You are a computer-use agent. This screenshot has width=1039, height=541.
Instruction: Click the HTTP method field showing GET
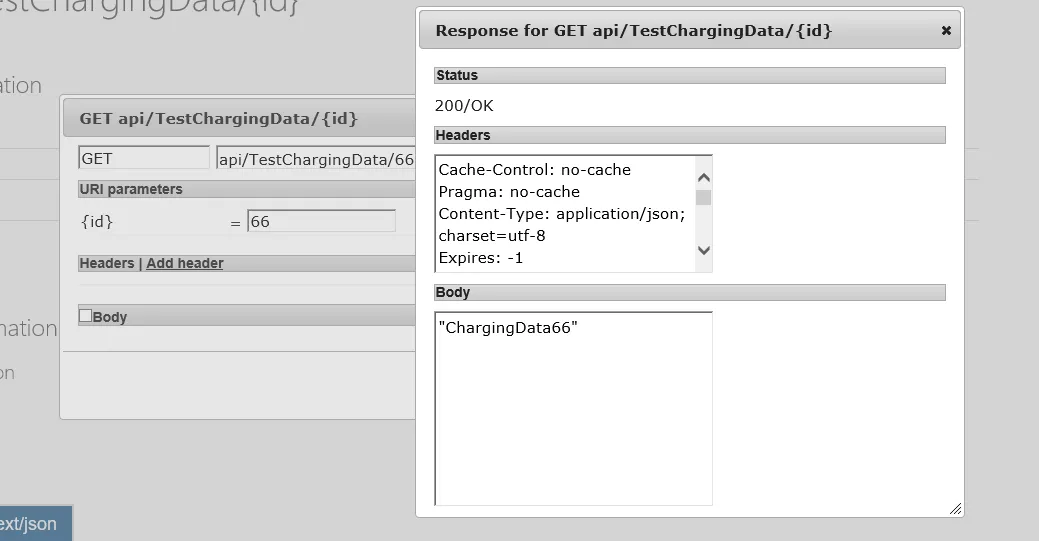click(x=143, y=158)
